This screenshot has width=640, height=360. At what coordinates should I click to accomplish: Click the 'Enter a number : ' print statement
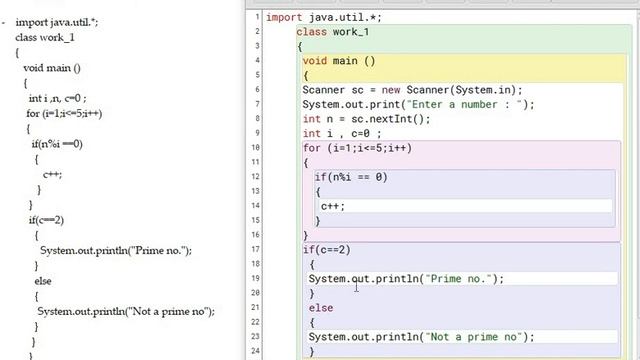click(x=418, y=104)
